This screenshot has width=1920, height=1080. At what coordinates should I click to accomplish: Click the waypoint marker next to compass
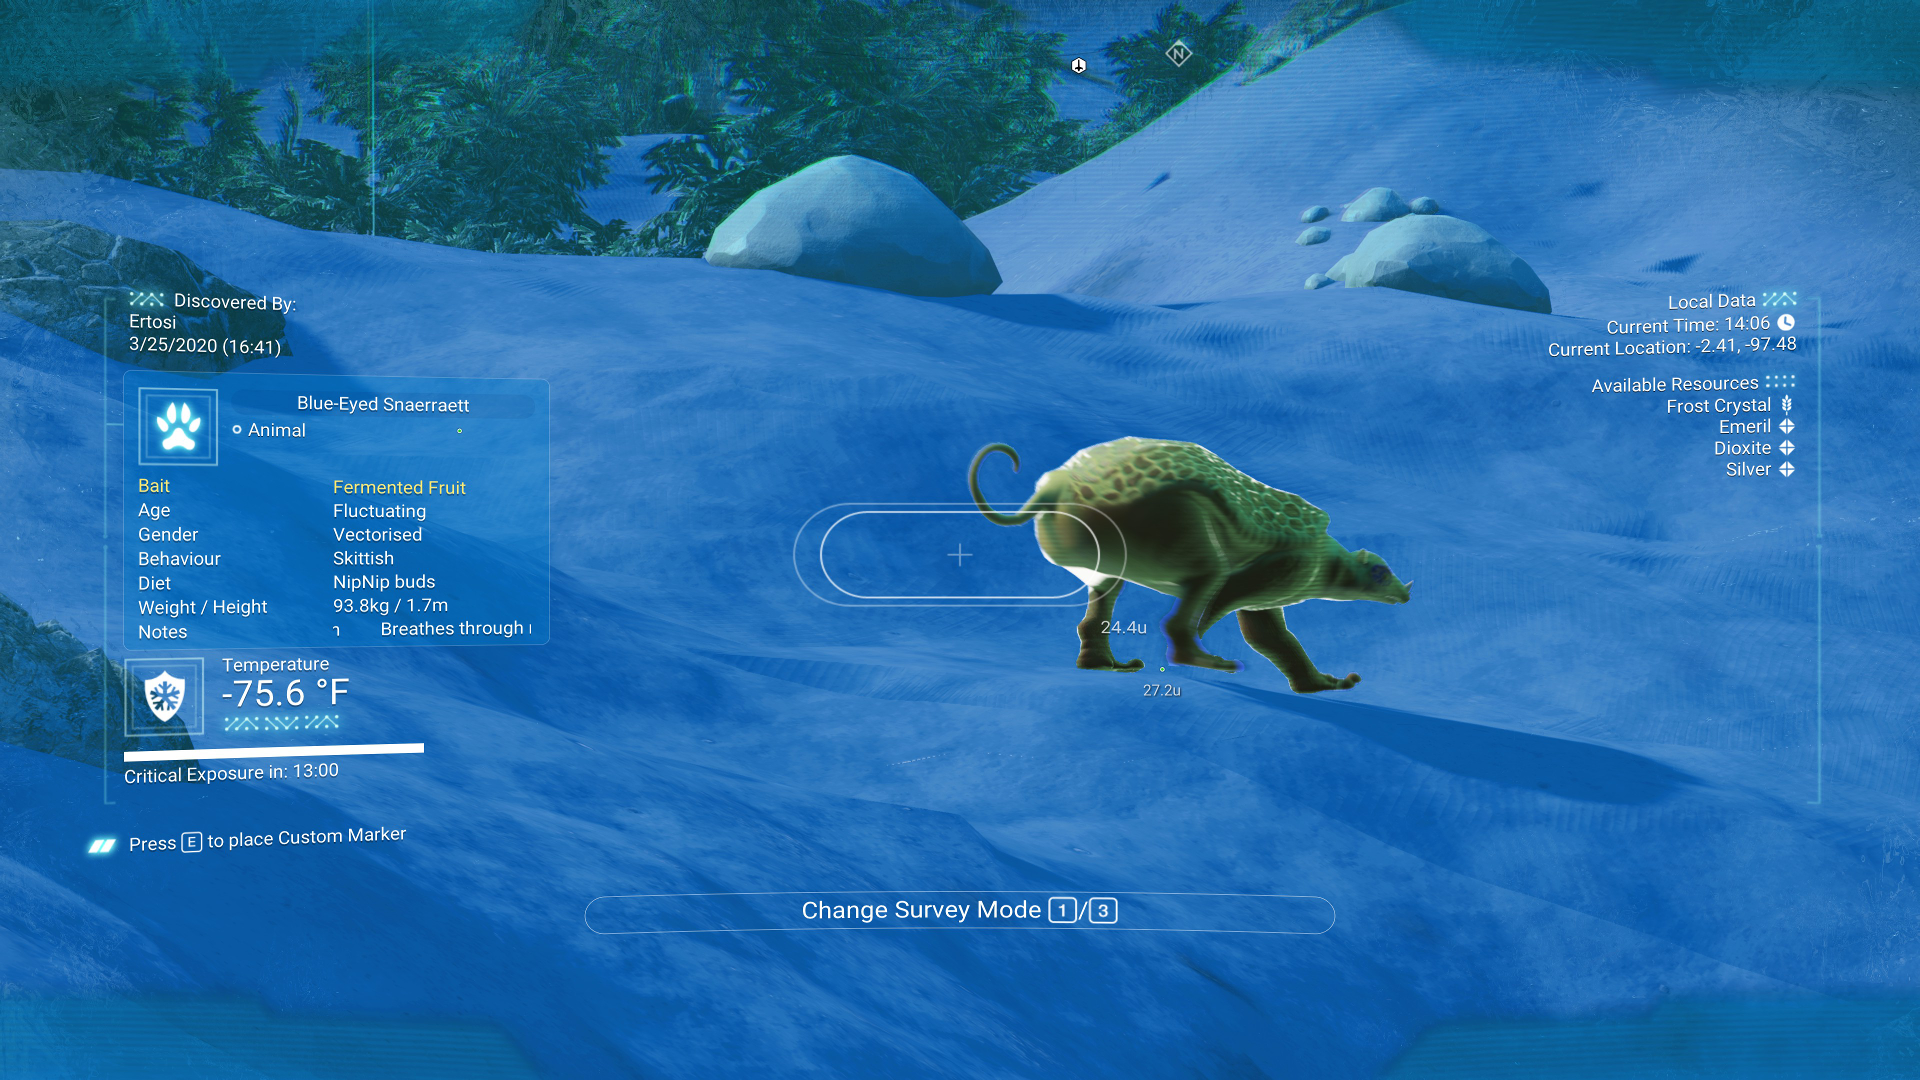tap(1078, 66)
